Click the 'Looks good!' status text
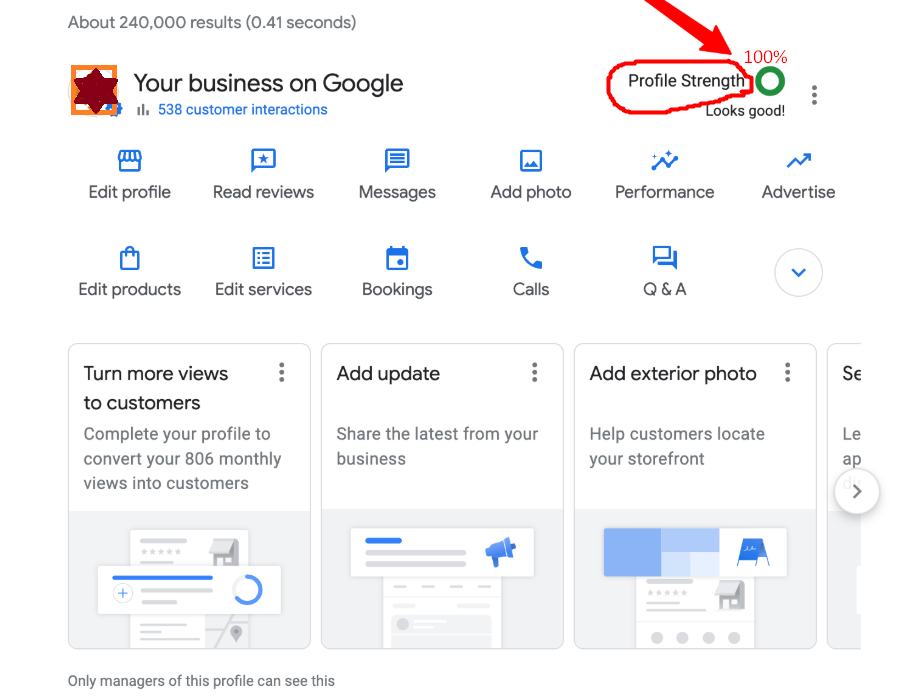913x698 pixels. tap(745, 111)
